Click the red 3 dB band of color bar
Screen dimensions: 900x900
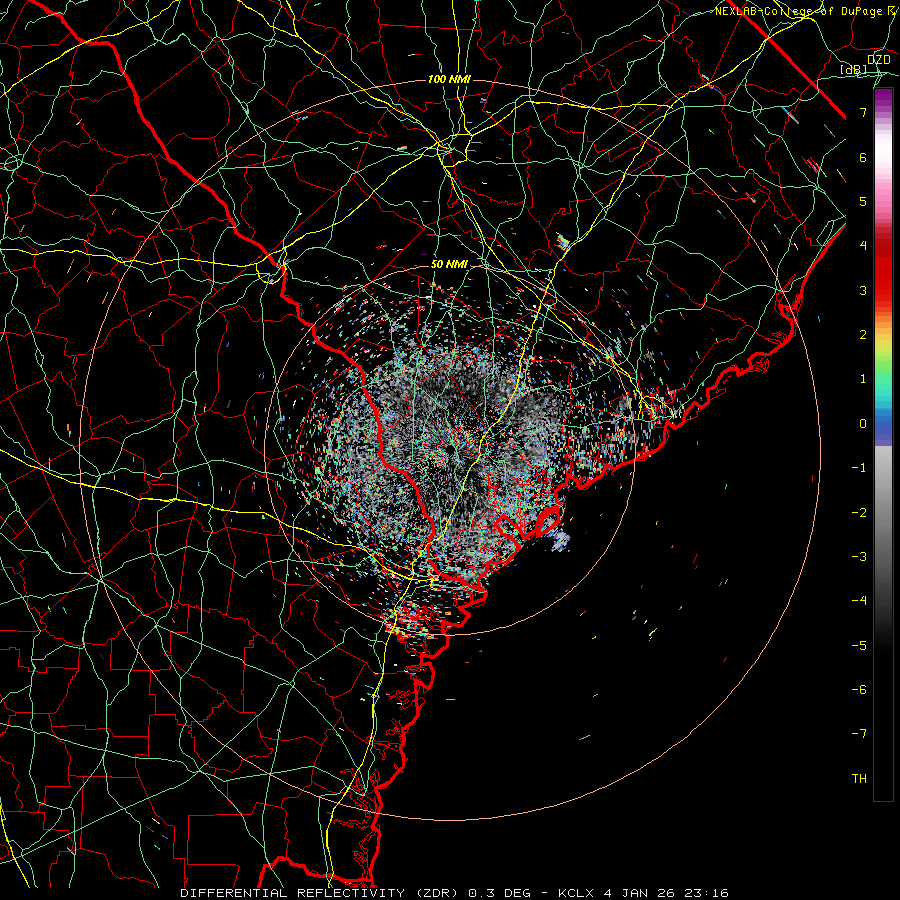(883, 290)
